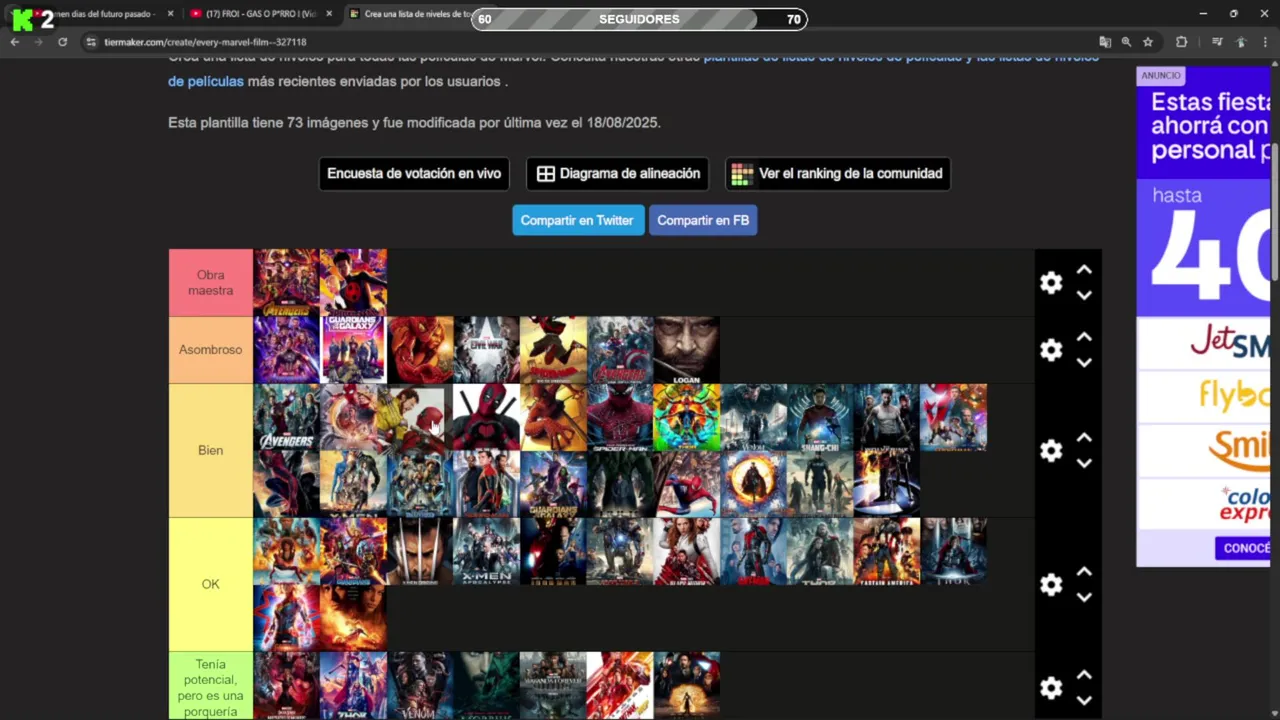This screenshot has height=720, width=1280.
Task: Reload the tiermaker page
Action: (62, 42)
